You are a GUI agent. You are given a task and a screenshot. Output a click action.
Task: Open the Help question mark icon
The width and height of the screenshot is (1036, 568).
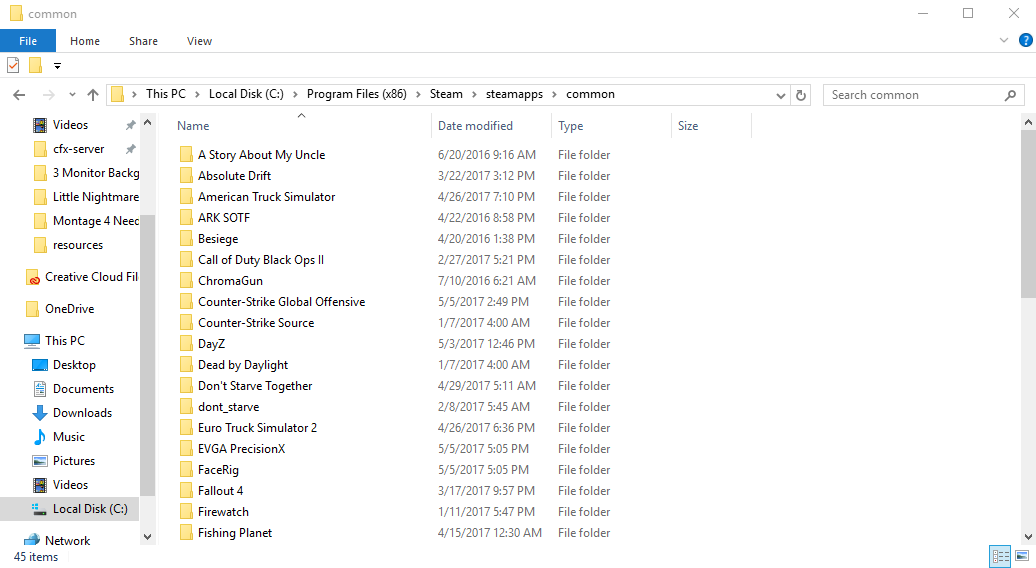(1025, 40)
